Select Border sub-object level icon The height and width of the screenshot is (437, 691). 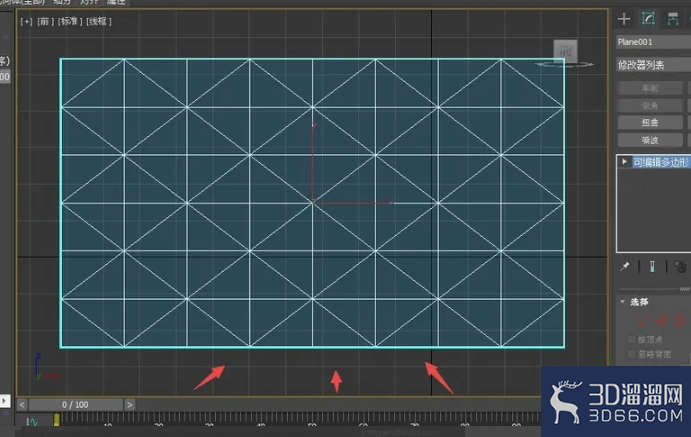[x=680, y=321]
